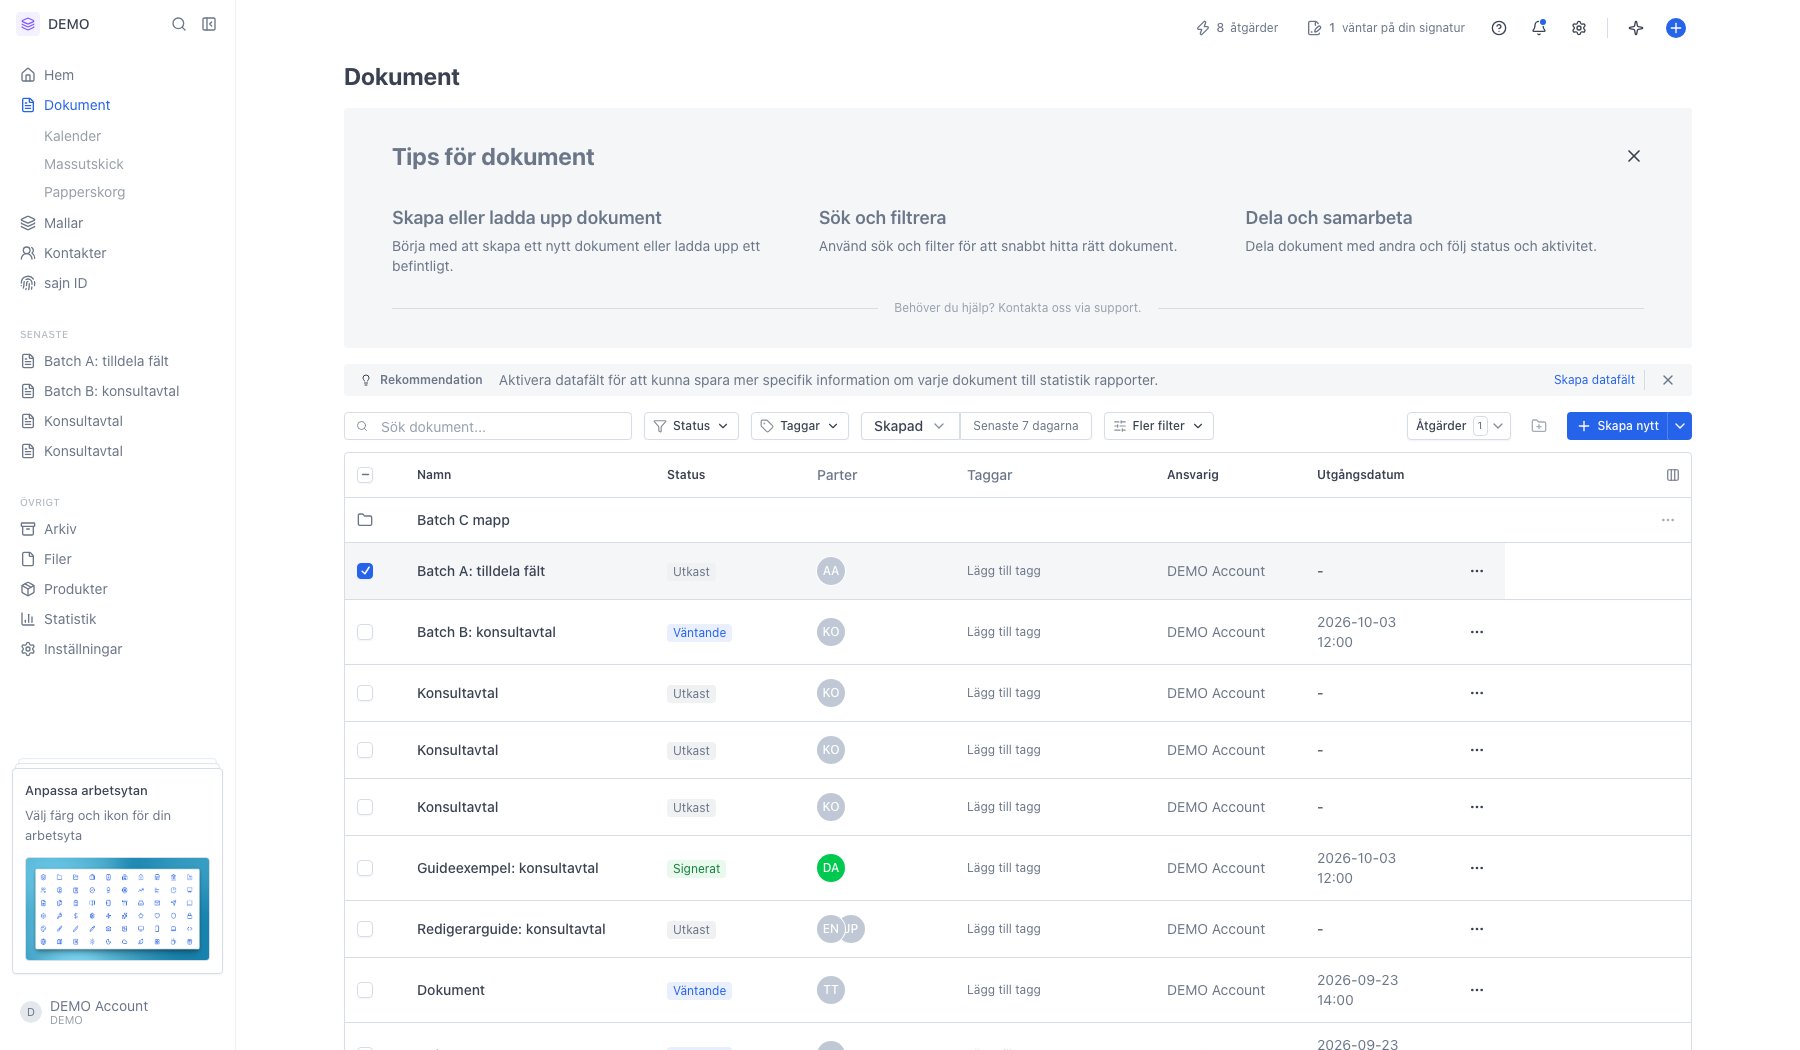Open documents waiting for your signature
1800x1050 pixels.
pos(1386,28)
